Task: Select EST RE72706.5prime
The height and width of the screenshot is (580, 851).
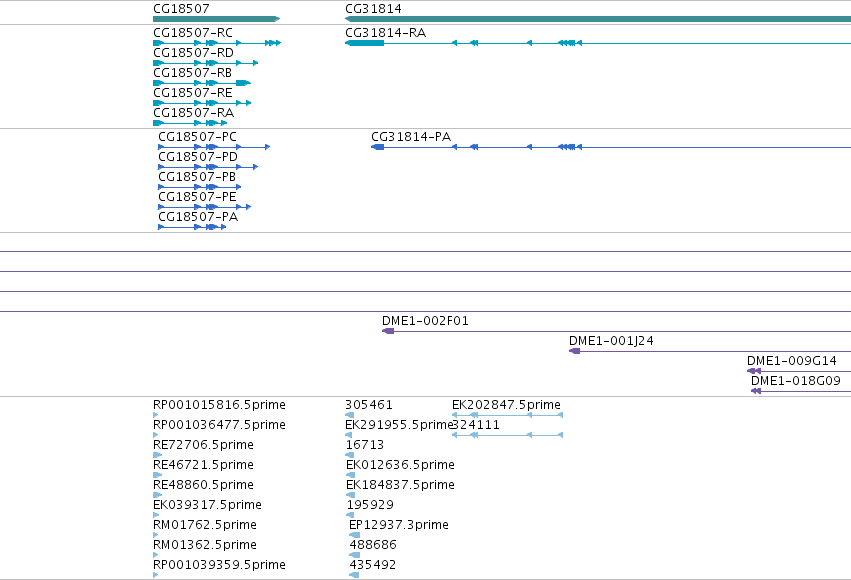Action: [204, 445]
